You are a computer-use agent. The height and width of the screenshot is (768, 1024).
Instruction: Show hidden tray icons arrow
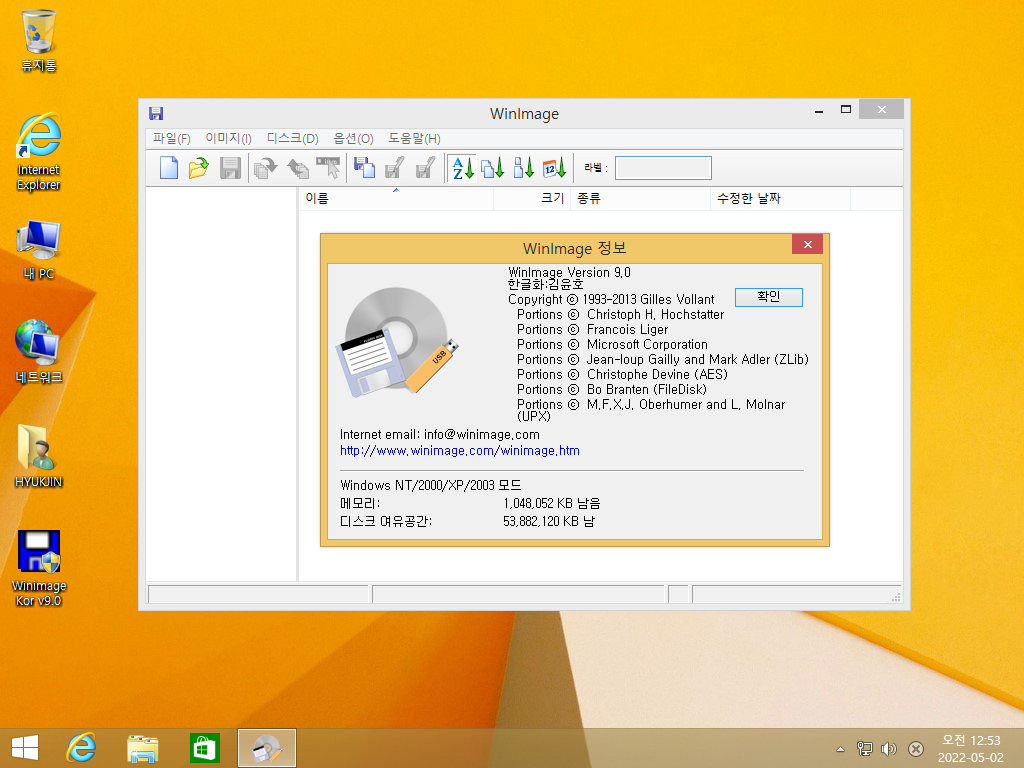[x=840, y=749]
